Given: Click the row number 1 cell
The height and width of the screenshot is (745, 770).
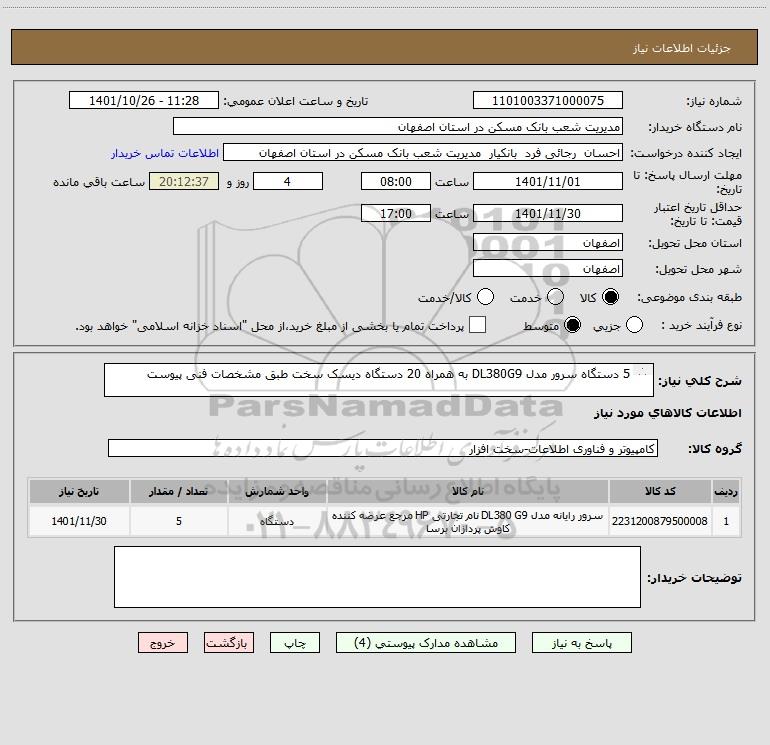Looking at the screenshot, I should (x=726, y=521).
